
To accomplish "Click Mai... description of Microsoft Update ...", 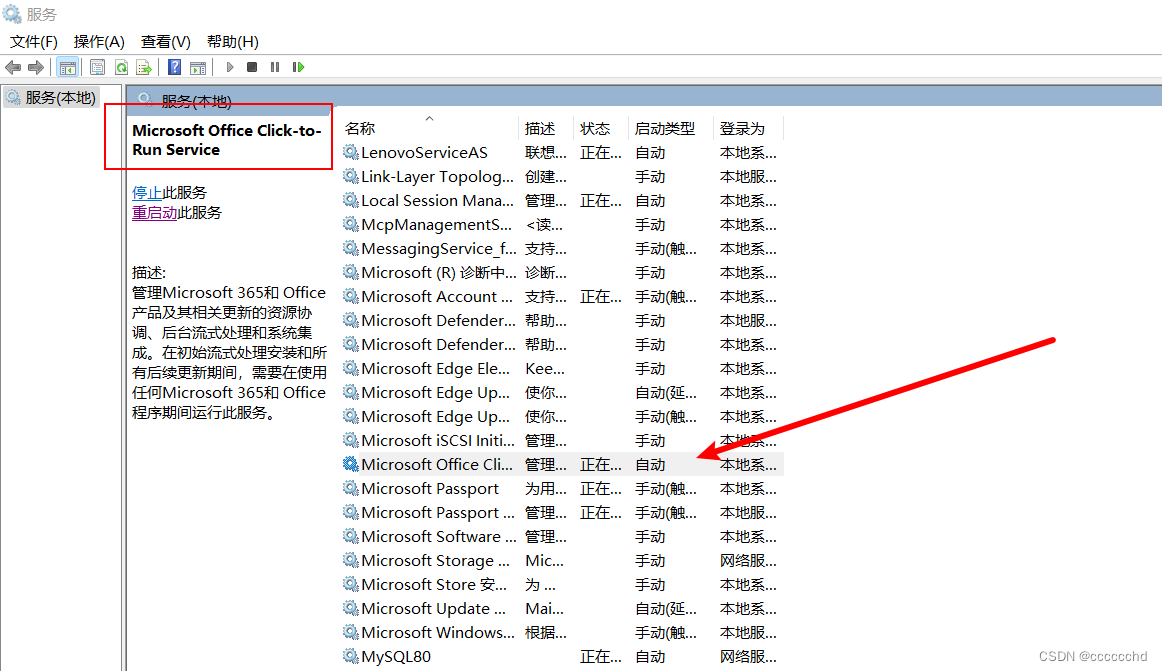I will click(x=544, y=609).
